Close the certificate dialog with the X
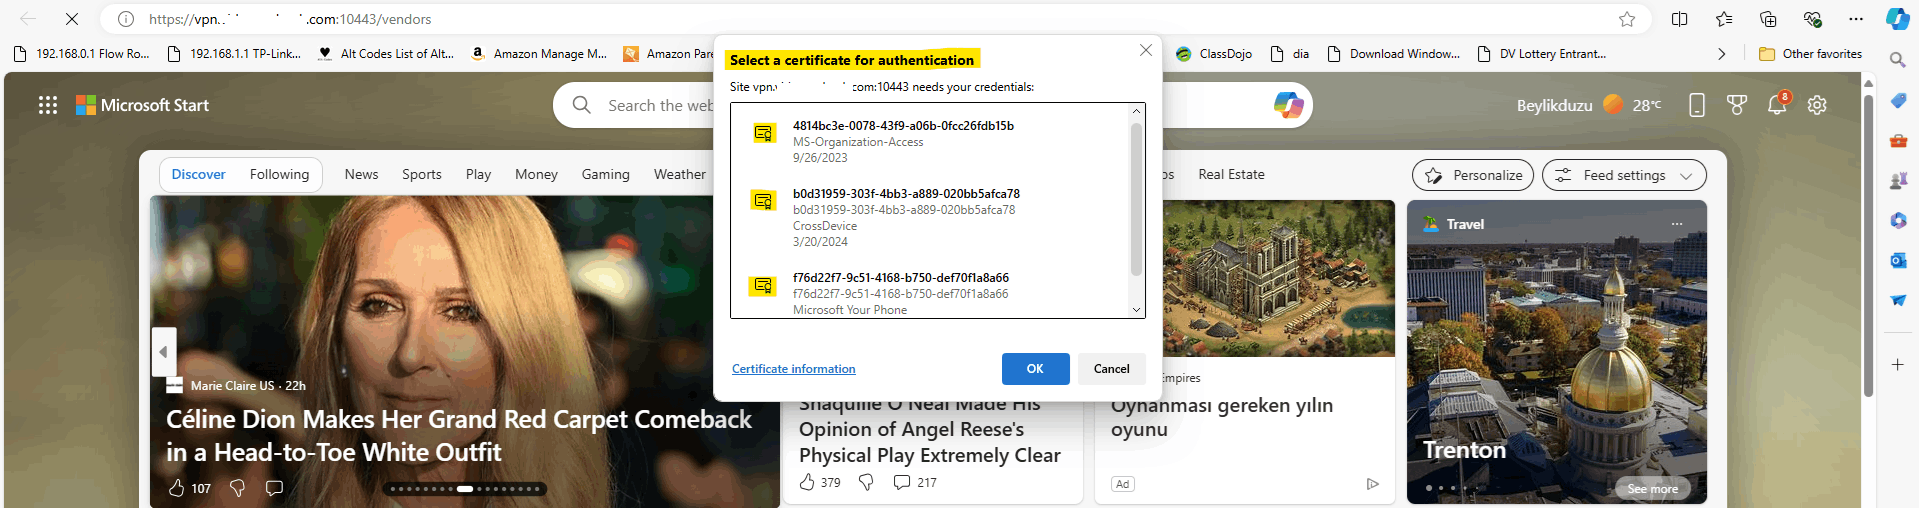The width and height of the screenshot is (1919, 508). [1146, 50]
